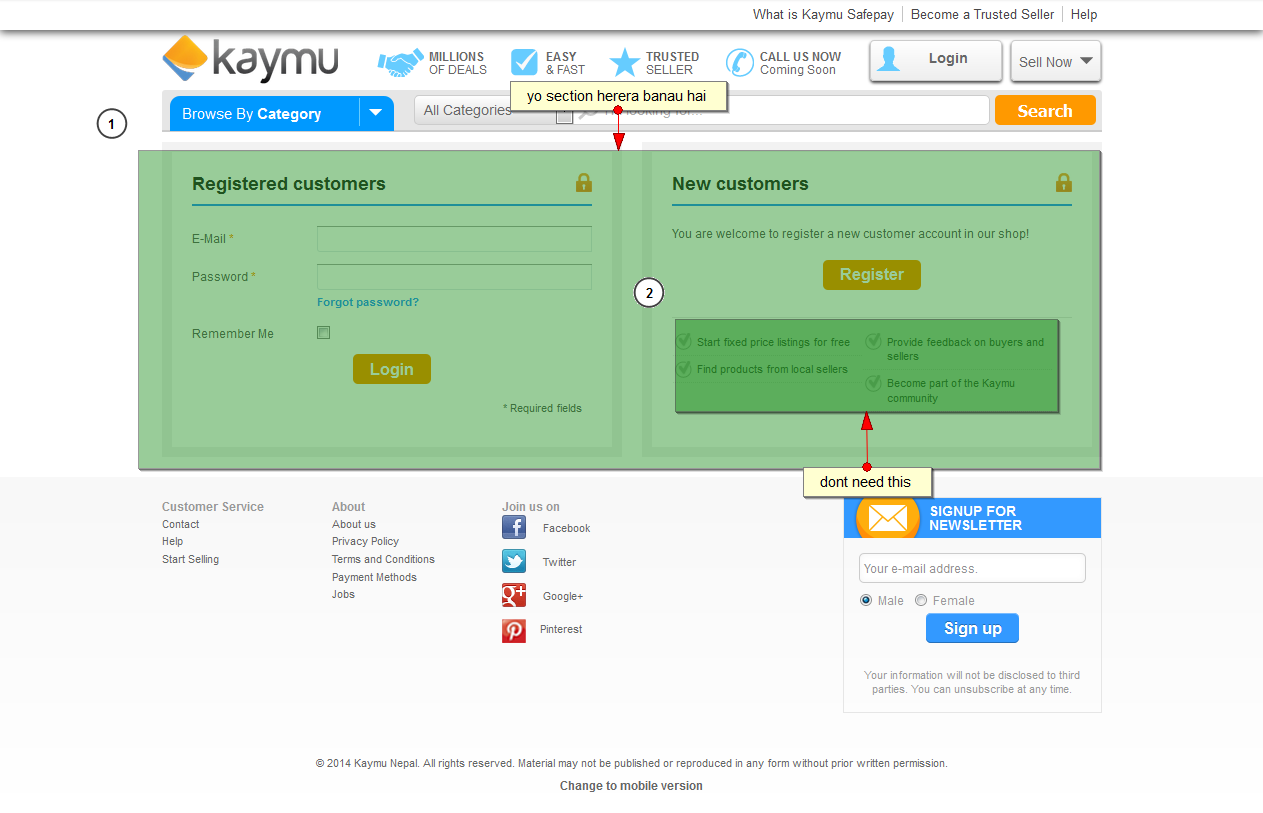This screenshot has width=1263, height=813.
Task: Select the Male radio button
Action: coord(866,601)
